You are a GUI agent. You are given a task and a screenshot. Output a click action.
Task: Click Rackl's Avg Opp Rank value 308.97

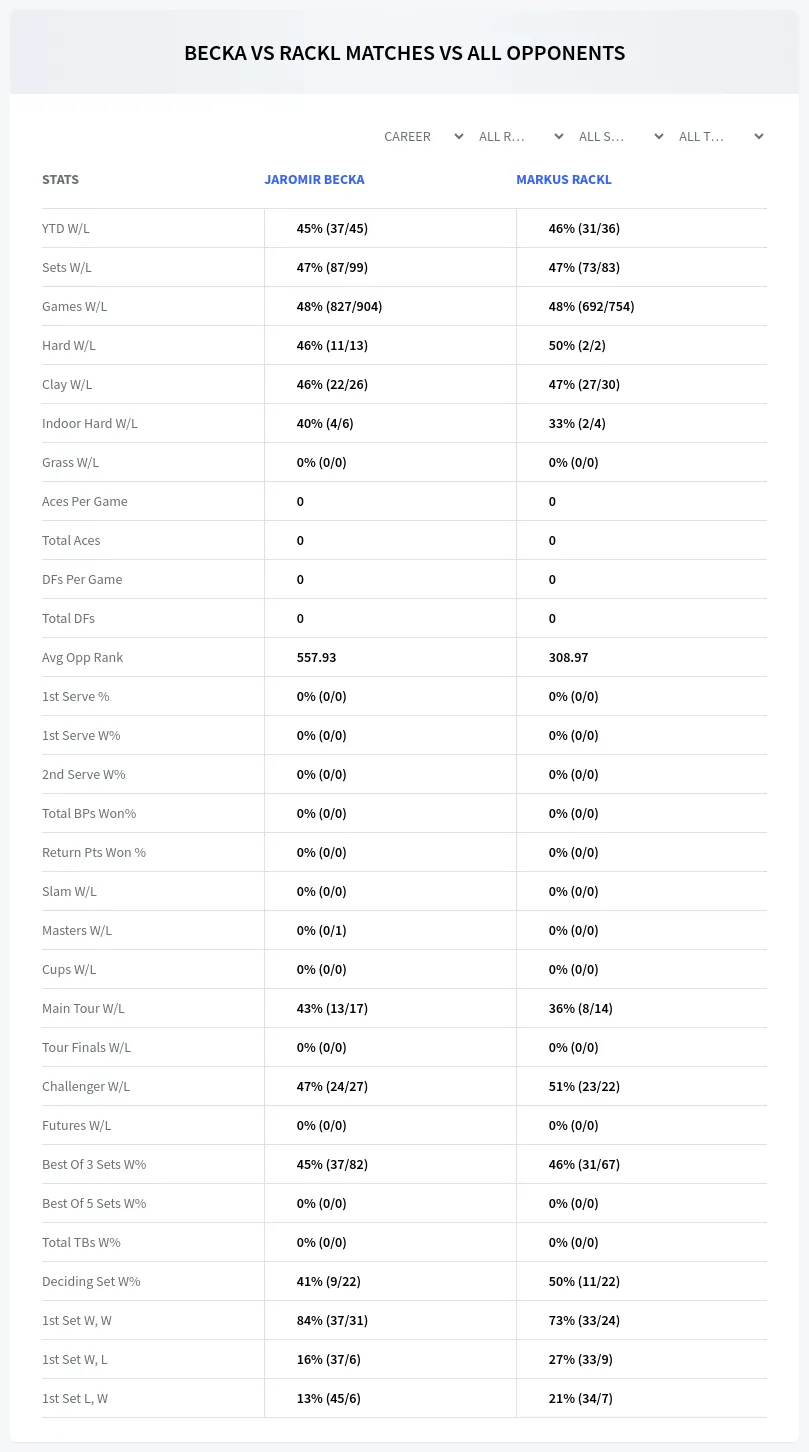568,657
